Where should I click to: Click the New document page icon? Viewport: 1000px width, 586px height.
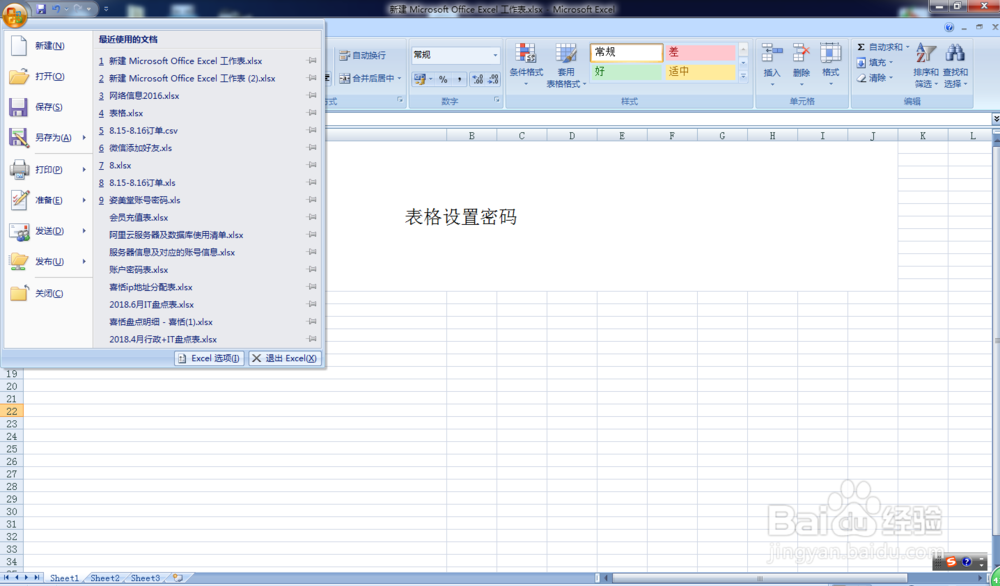tap(19, 45)
